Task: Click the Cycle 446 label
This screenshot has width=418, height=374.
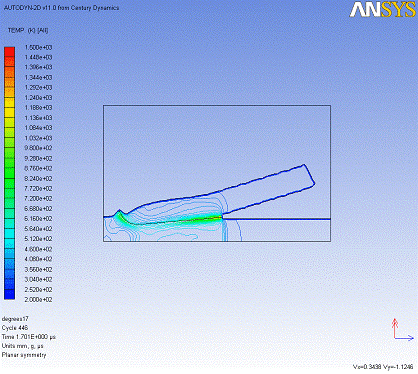Action: [x=15, y=328]
